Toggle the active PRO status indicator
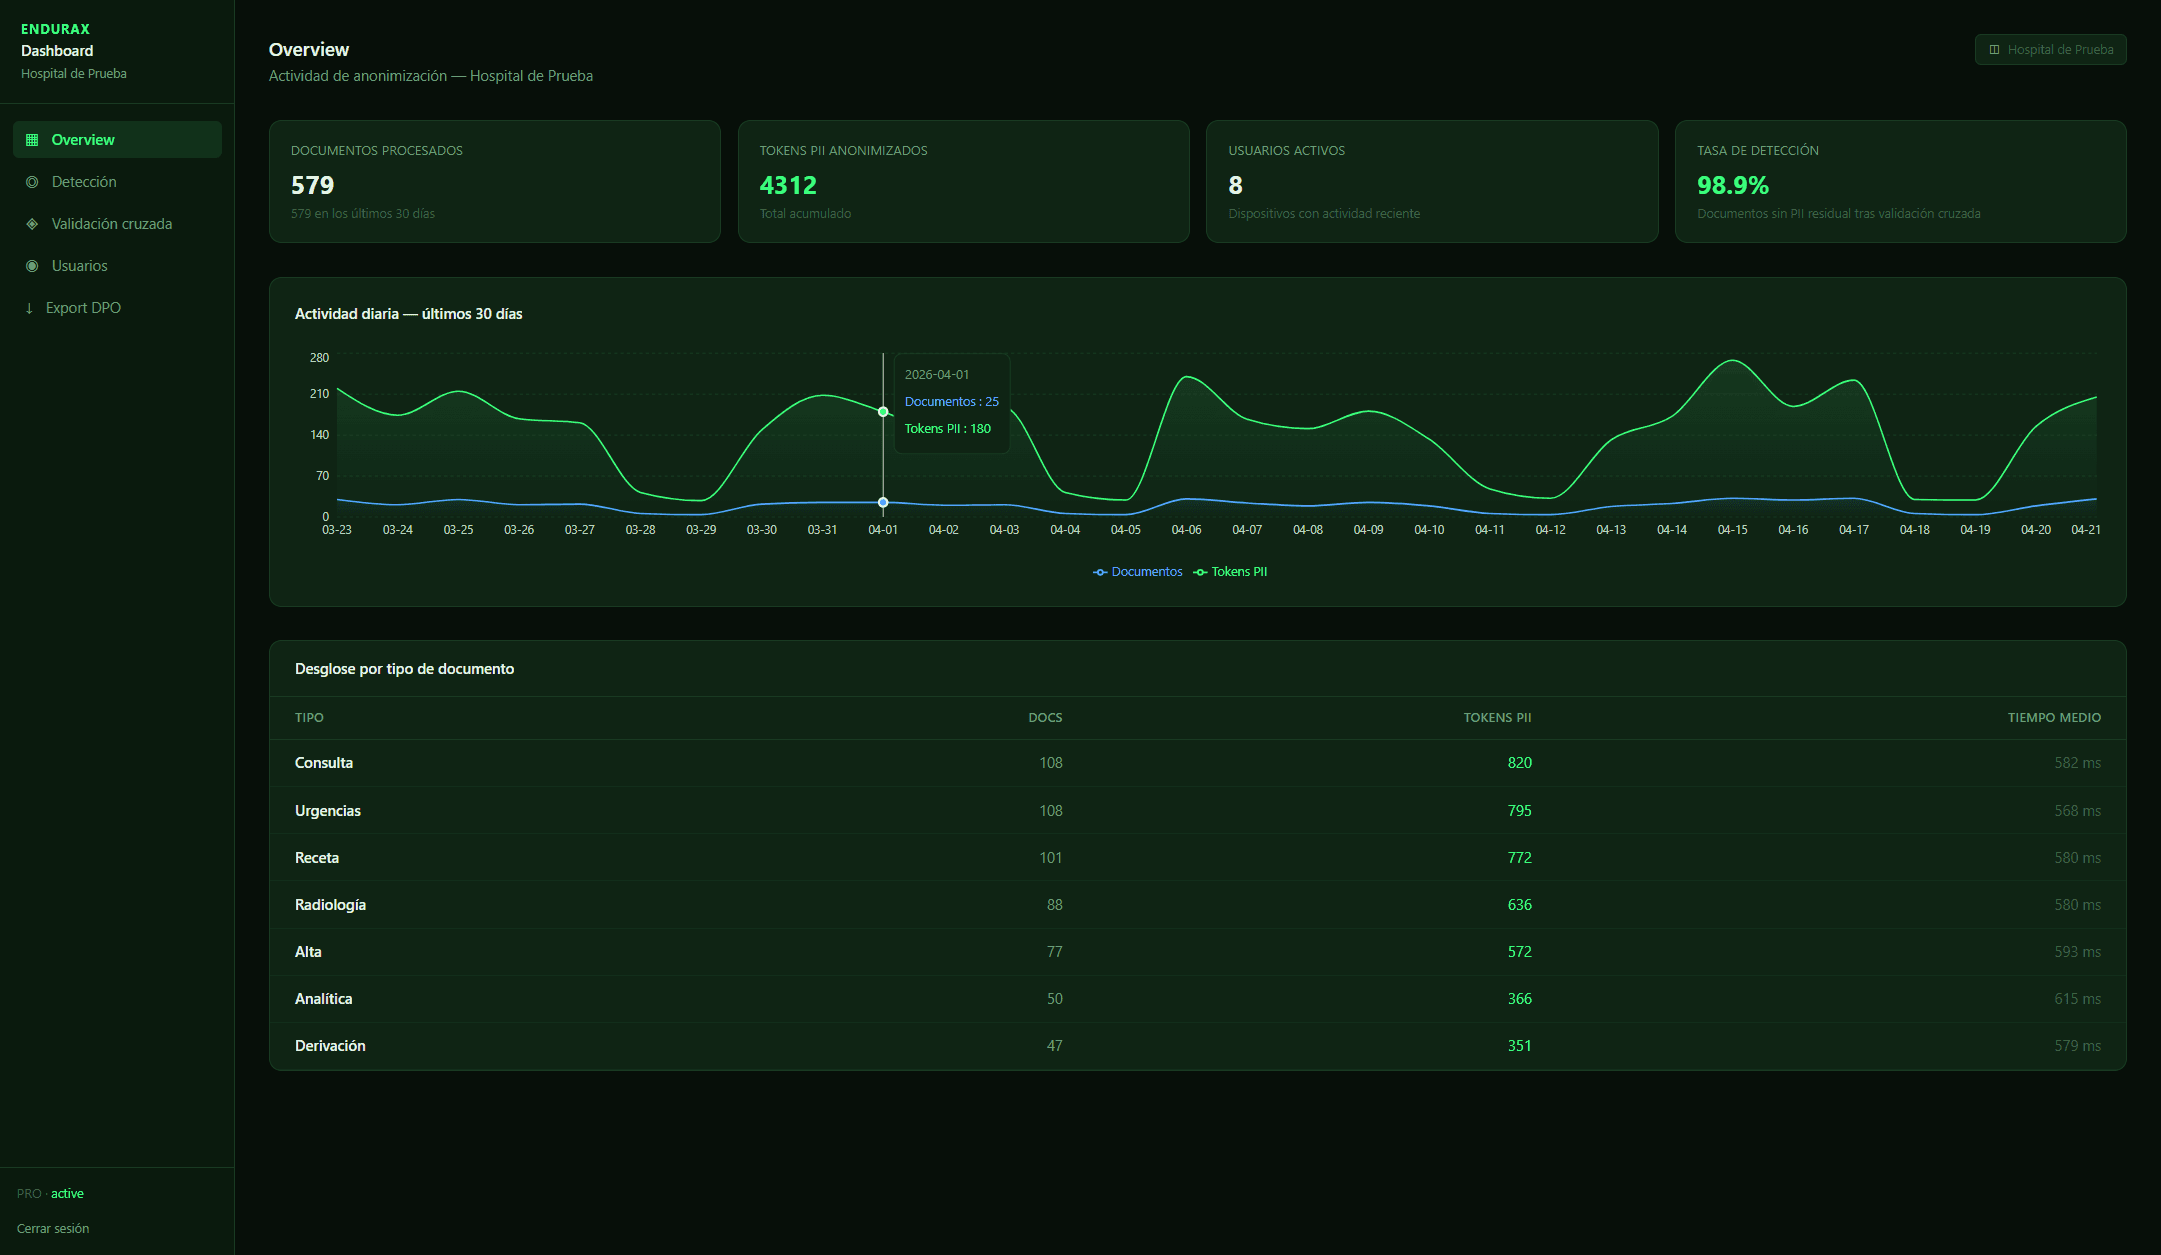Image resolution: width=2161 pixels, height=1255 pixels. (68, 1193)
